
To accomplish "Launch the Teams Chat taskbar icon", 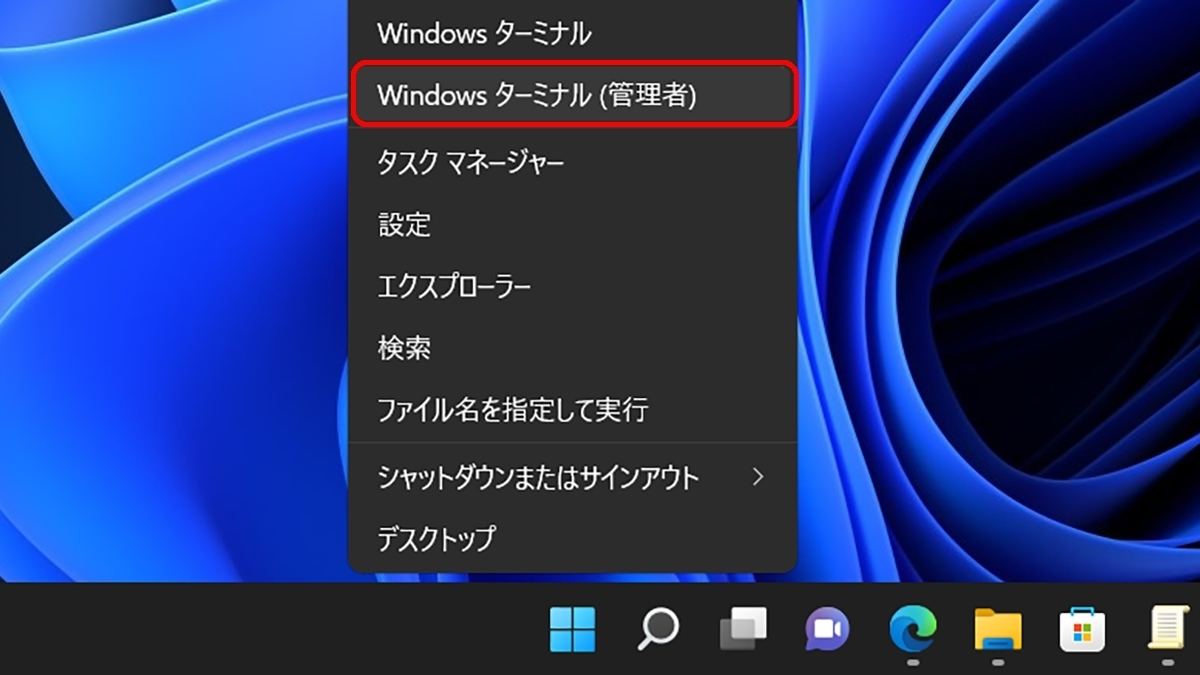I will point(828,629).
